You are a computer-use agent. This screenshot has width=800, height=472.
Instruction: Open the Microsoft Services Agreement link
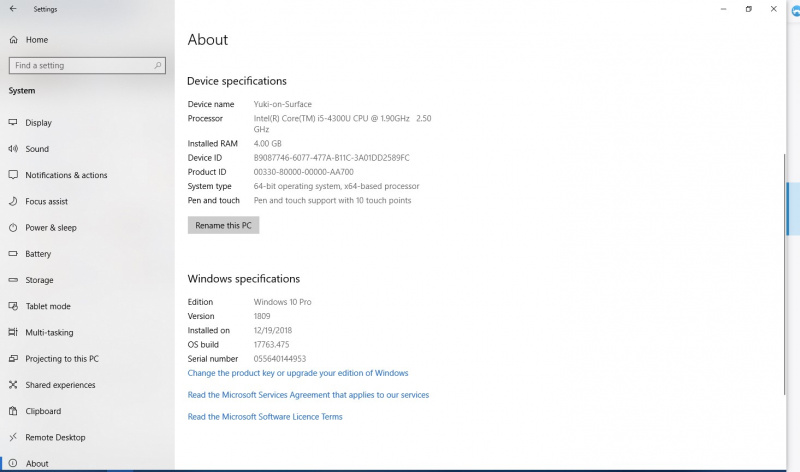tap(308, 395)
